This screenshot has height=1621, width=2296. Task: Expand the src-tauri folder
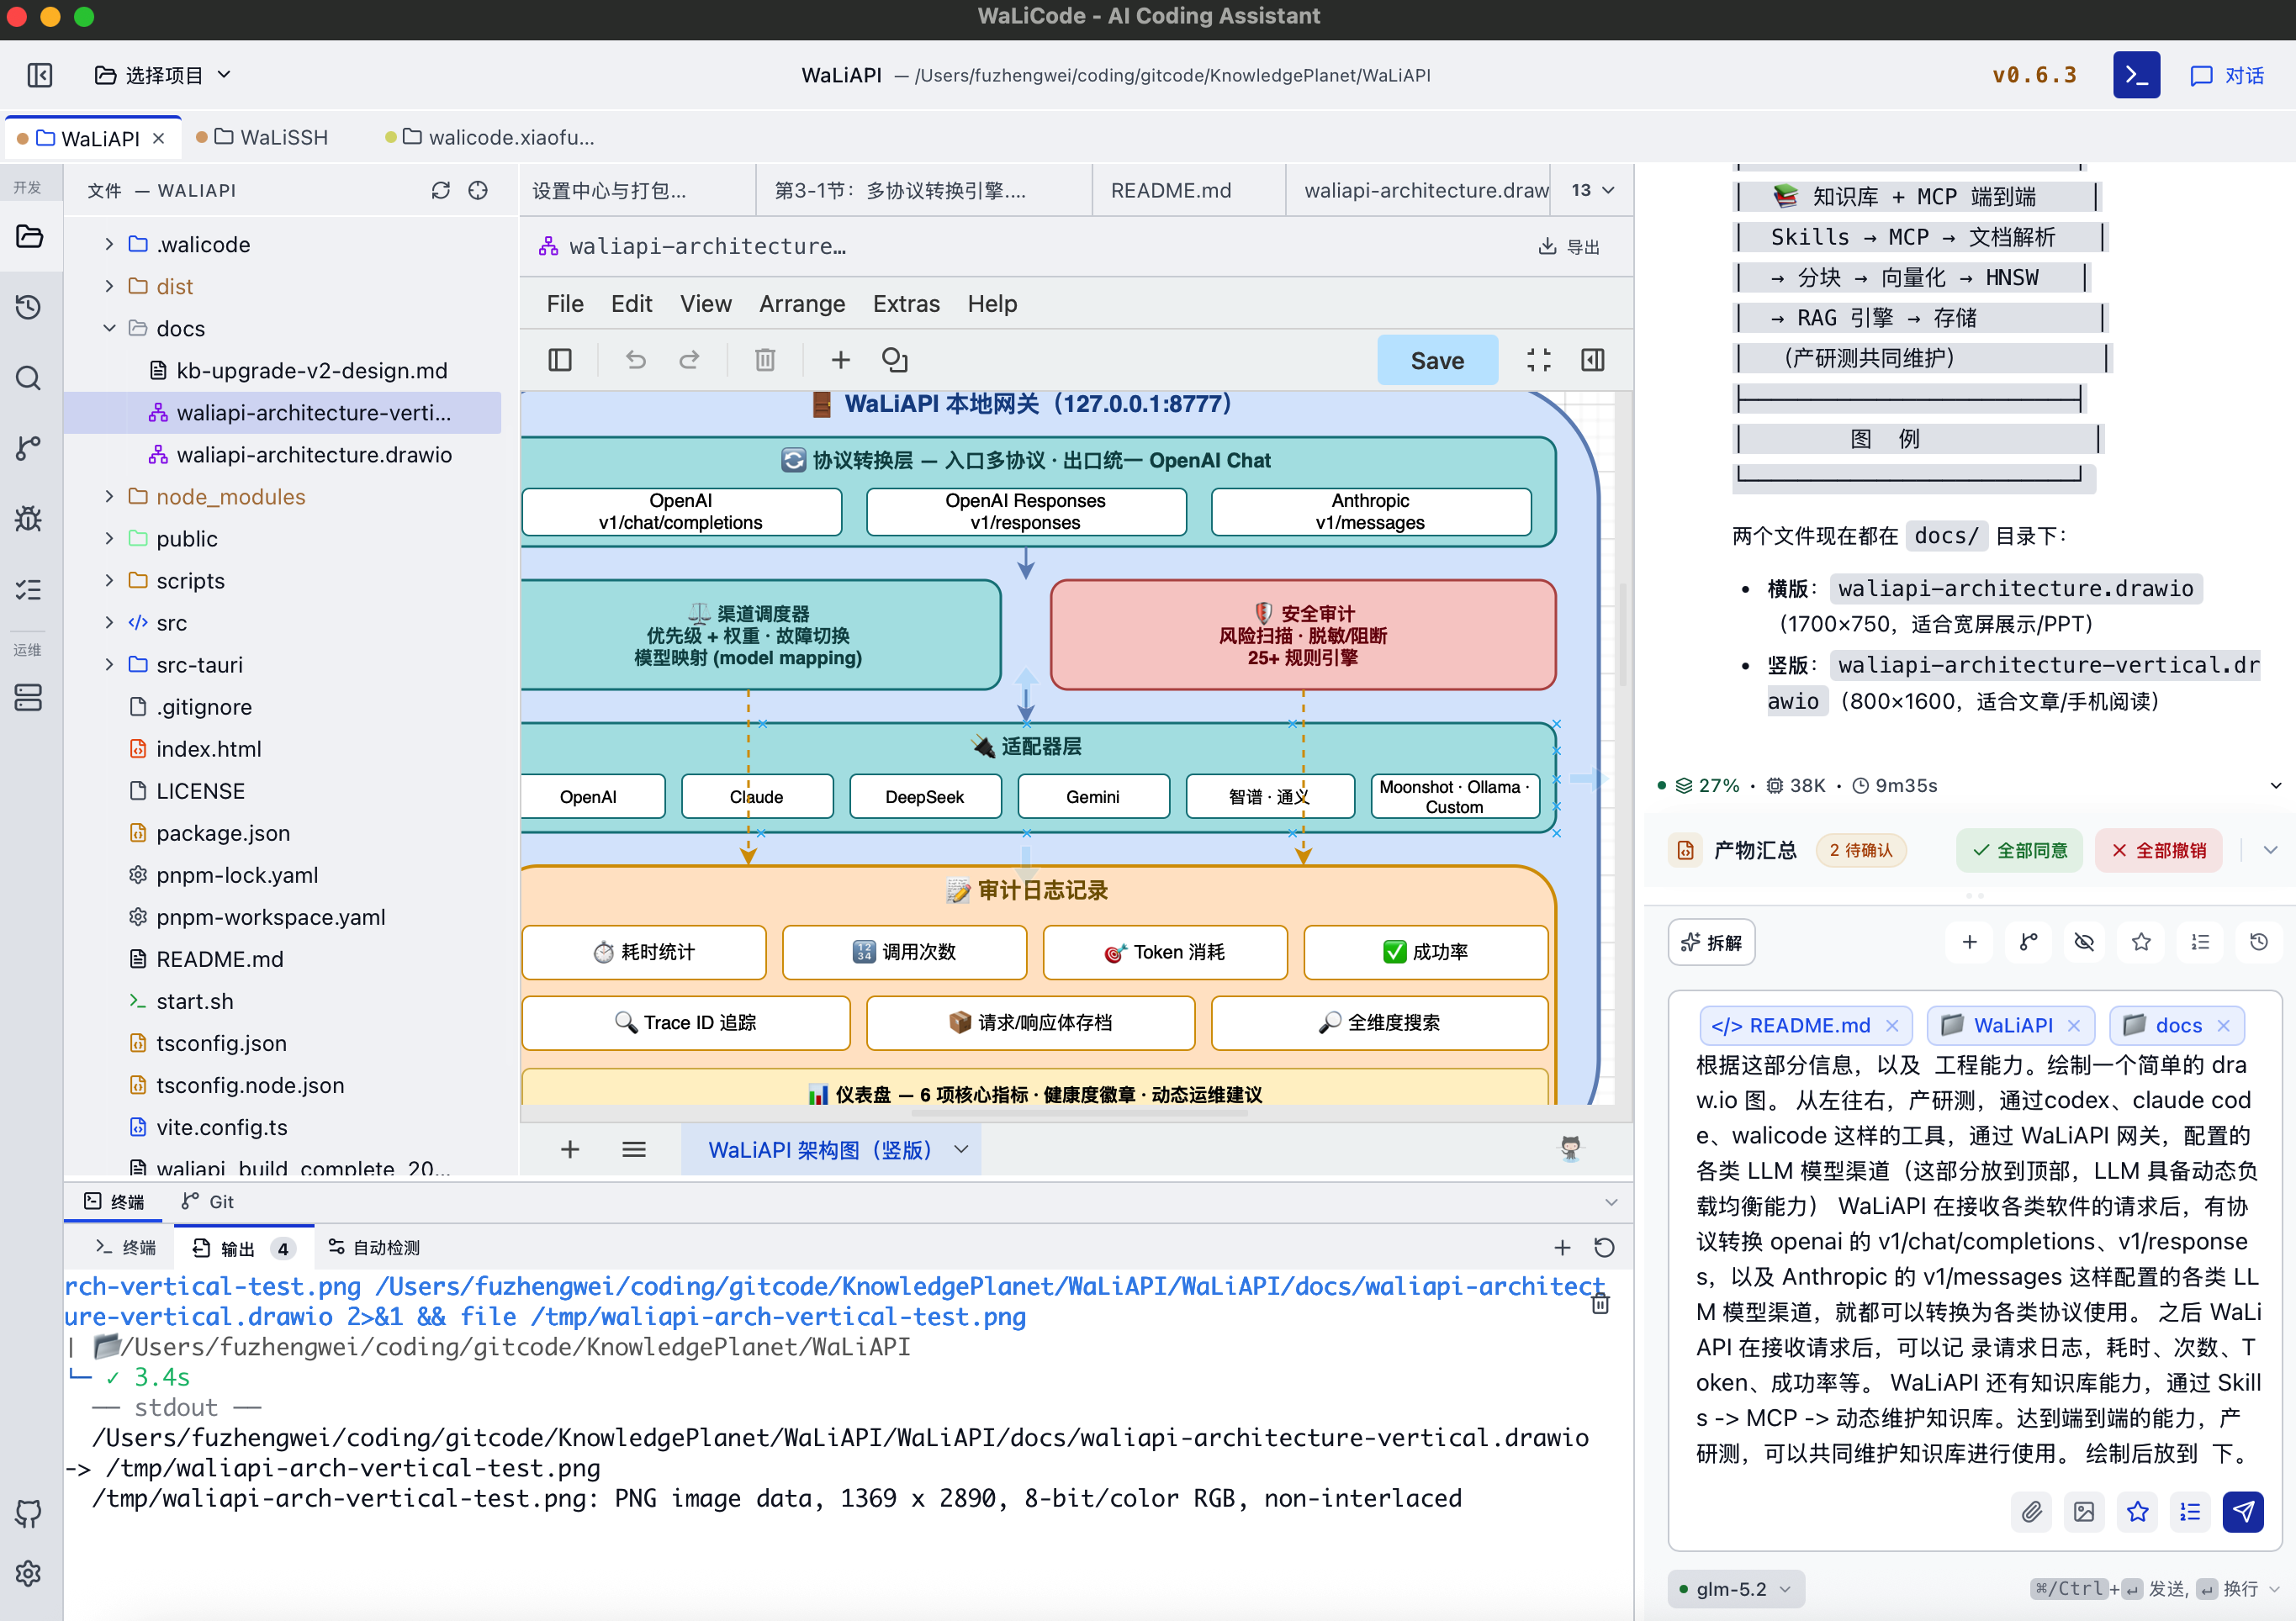click(x=109, y=664)
